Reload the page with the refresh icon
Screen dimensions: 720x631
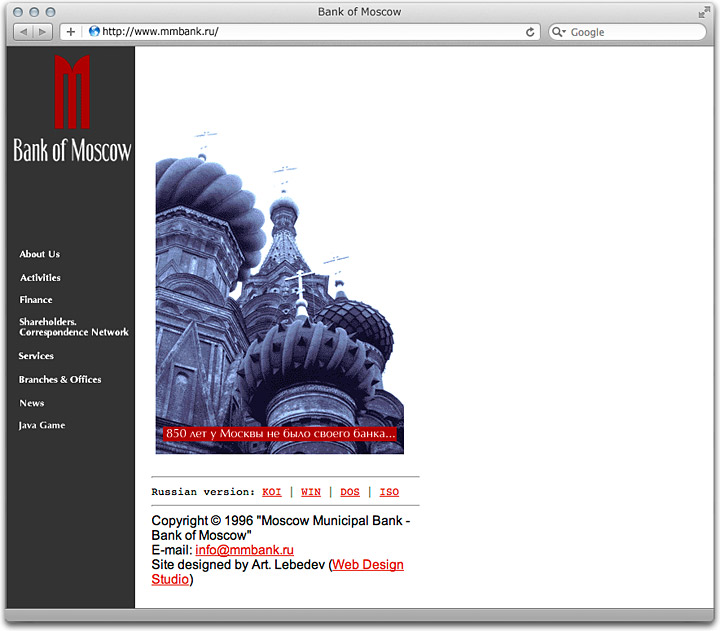click(530, 32)
